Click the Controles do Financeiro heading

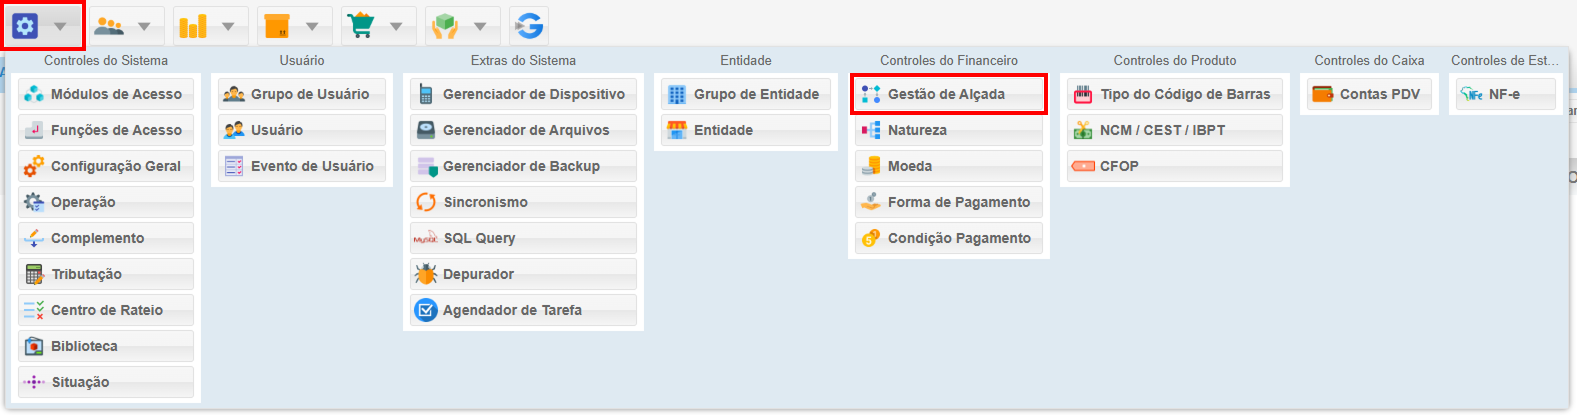click(x=949, y=61)
